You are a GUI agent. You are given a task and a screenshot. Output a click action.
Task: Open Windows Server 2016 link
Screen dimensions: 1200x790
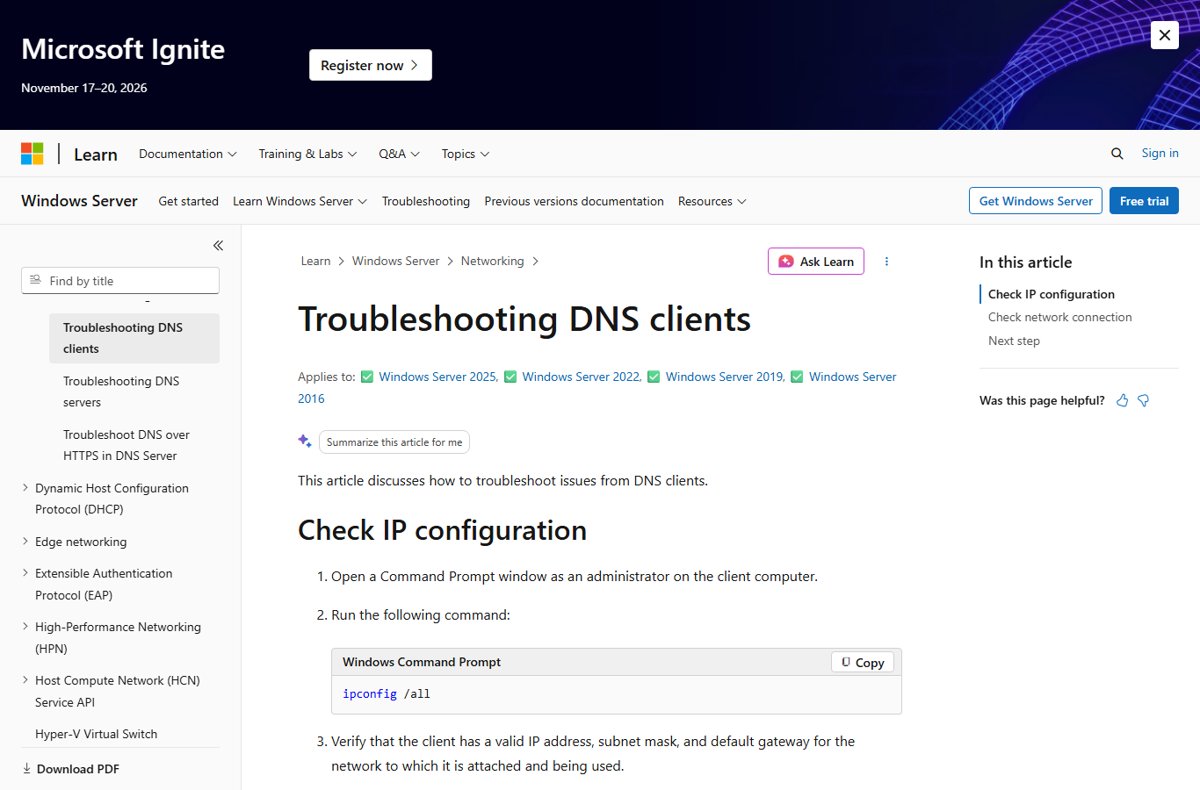[x=853, y=377]
